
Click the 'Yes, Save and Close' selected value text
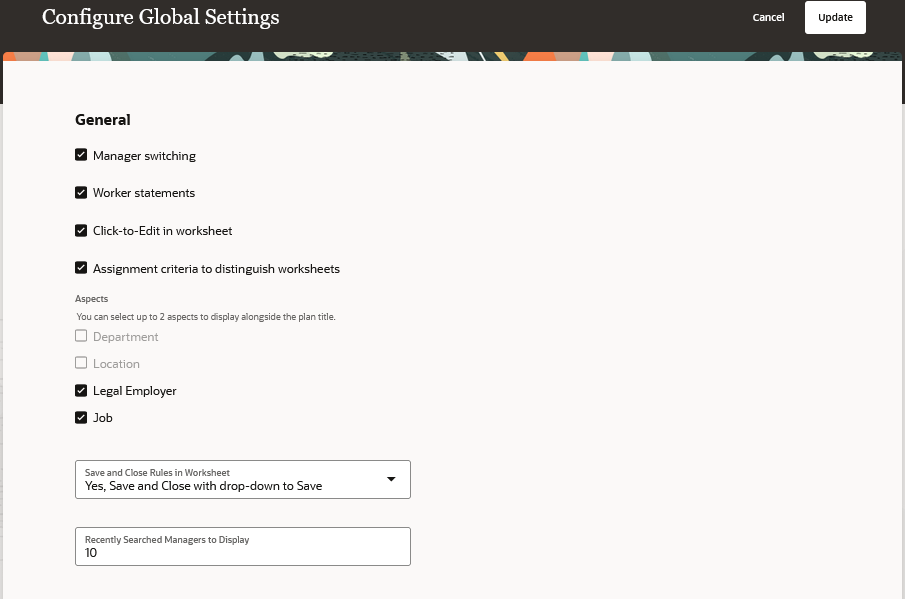(203, 486)
